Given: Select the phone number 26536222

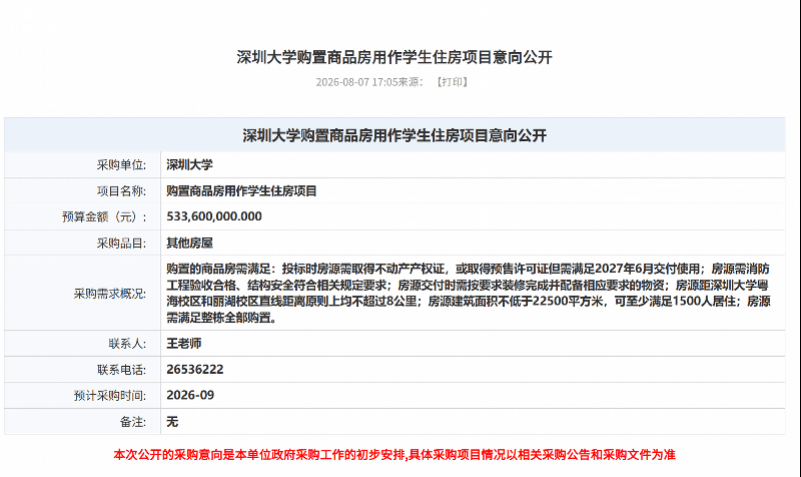Looking at the screenshot, I should [195, 370].
